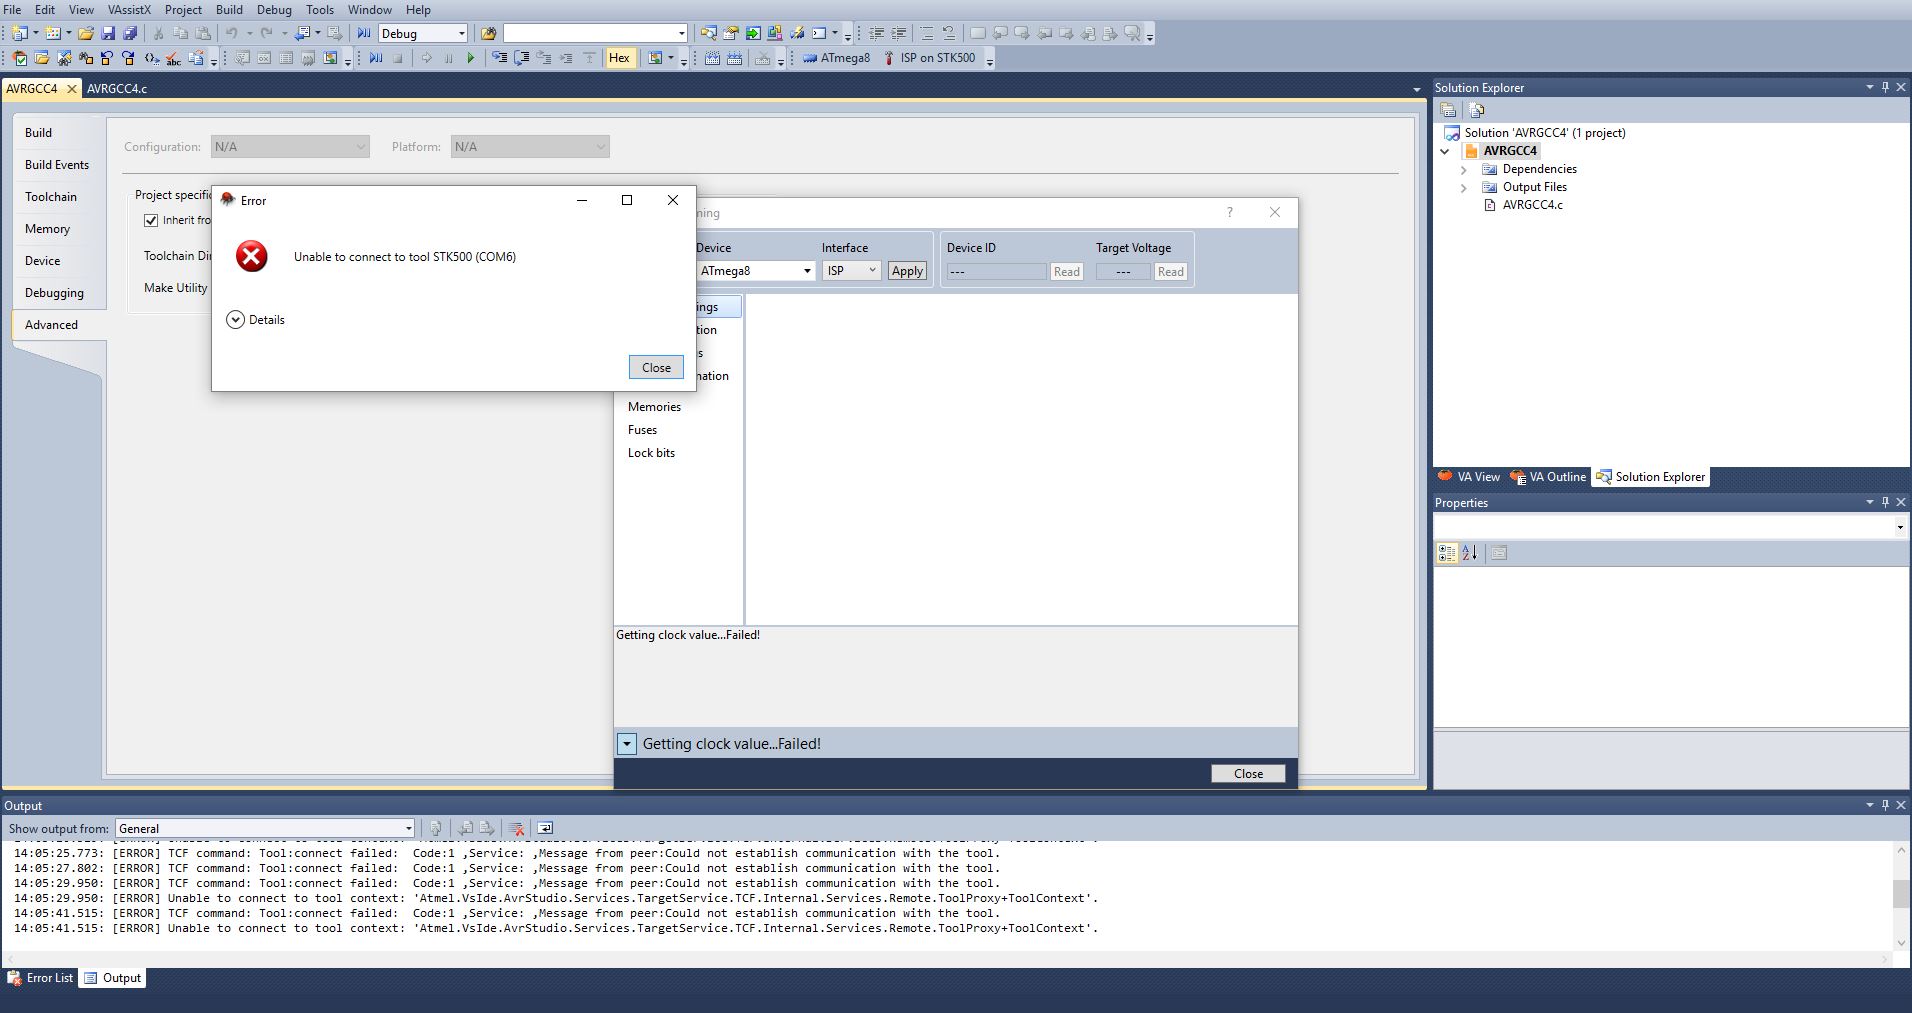This screenshot has width=1912, height=1013.
Task: Click the Show All Files icon in Solution Explorer
Action: point(1477,110)
